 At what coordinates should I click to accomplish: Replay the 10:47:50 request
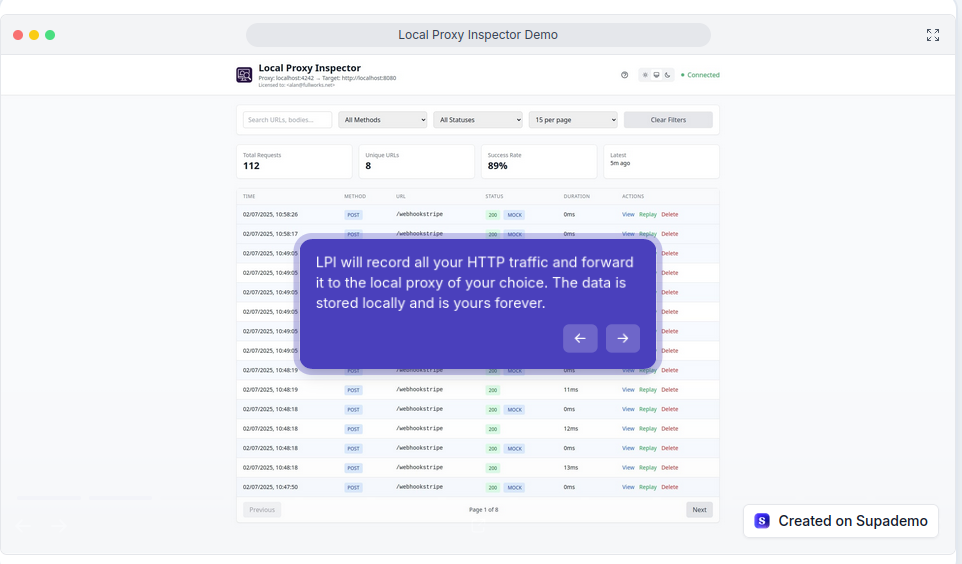648,487
